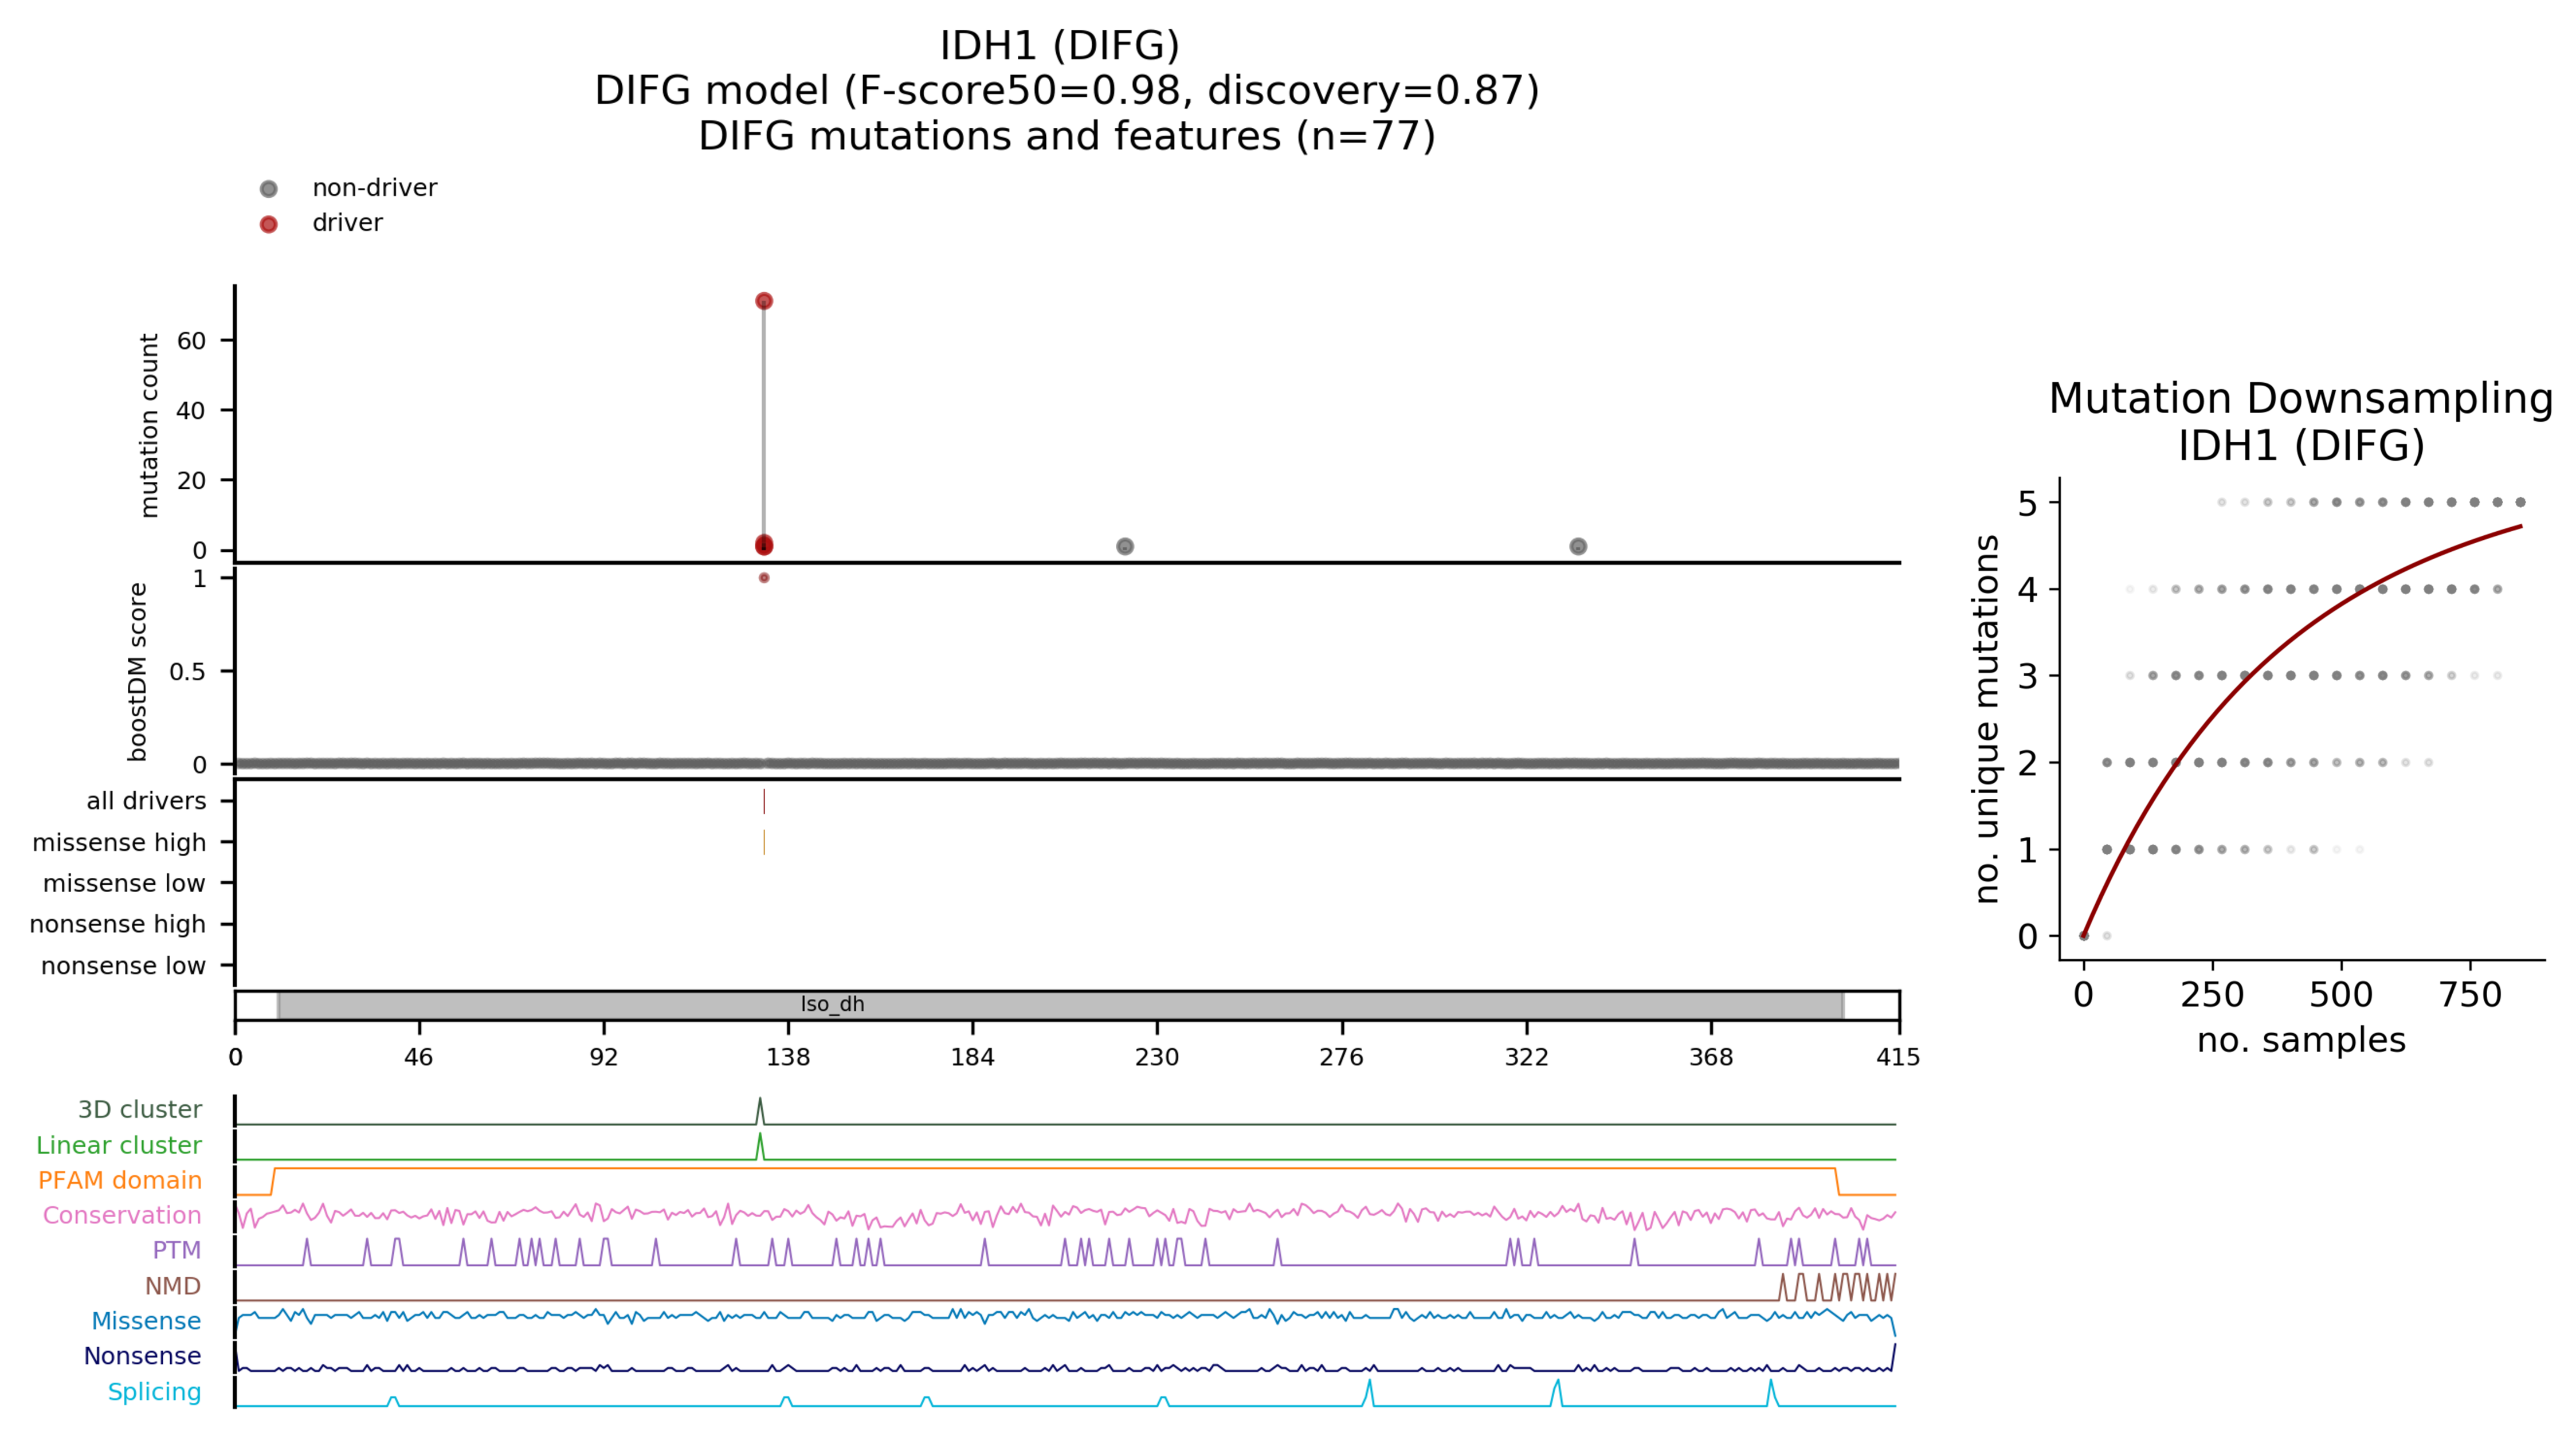Screen dimensions: 2576x1440
Task: Click the Linear cluster track label
Action: pyautogui.click(x=119, y=1145)
